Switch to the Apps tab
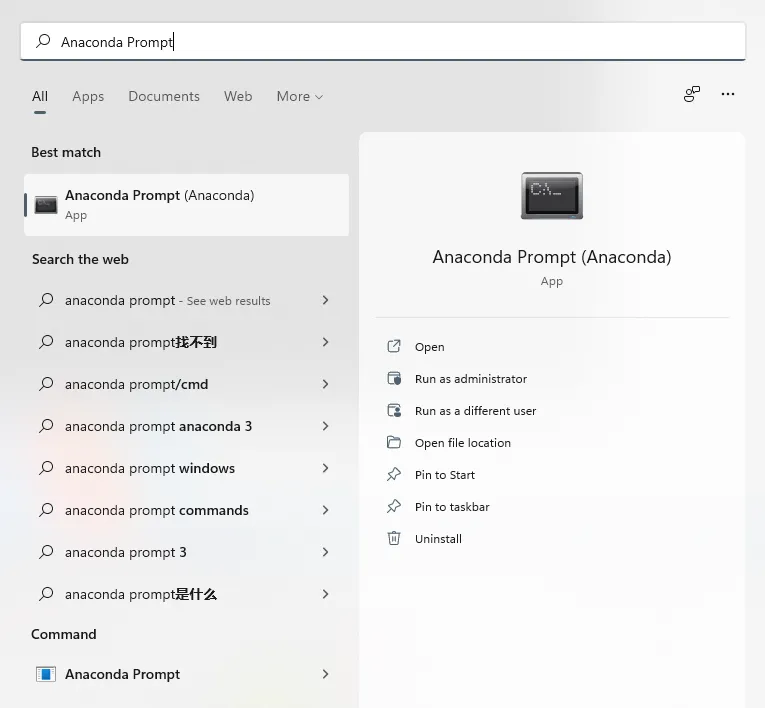Image resolution: width=765 pixels, height=708 pixels. coord(88,96)
